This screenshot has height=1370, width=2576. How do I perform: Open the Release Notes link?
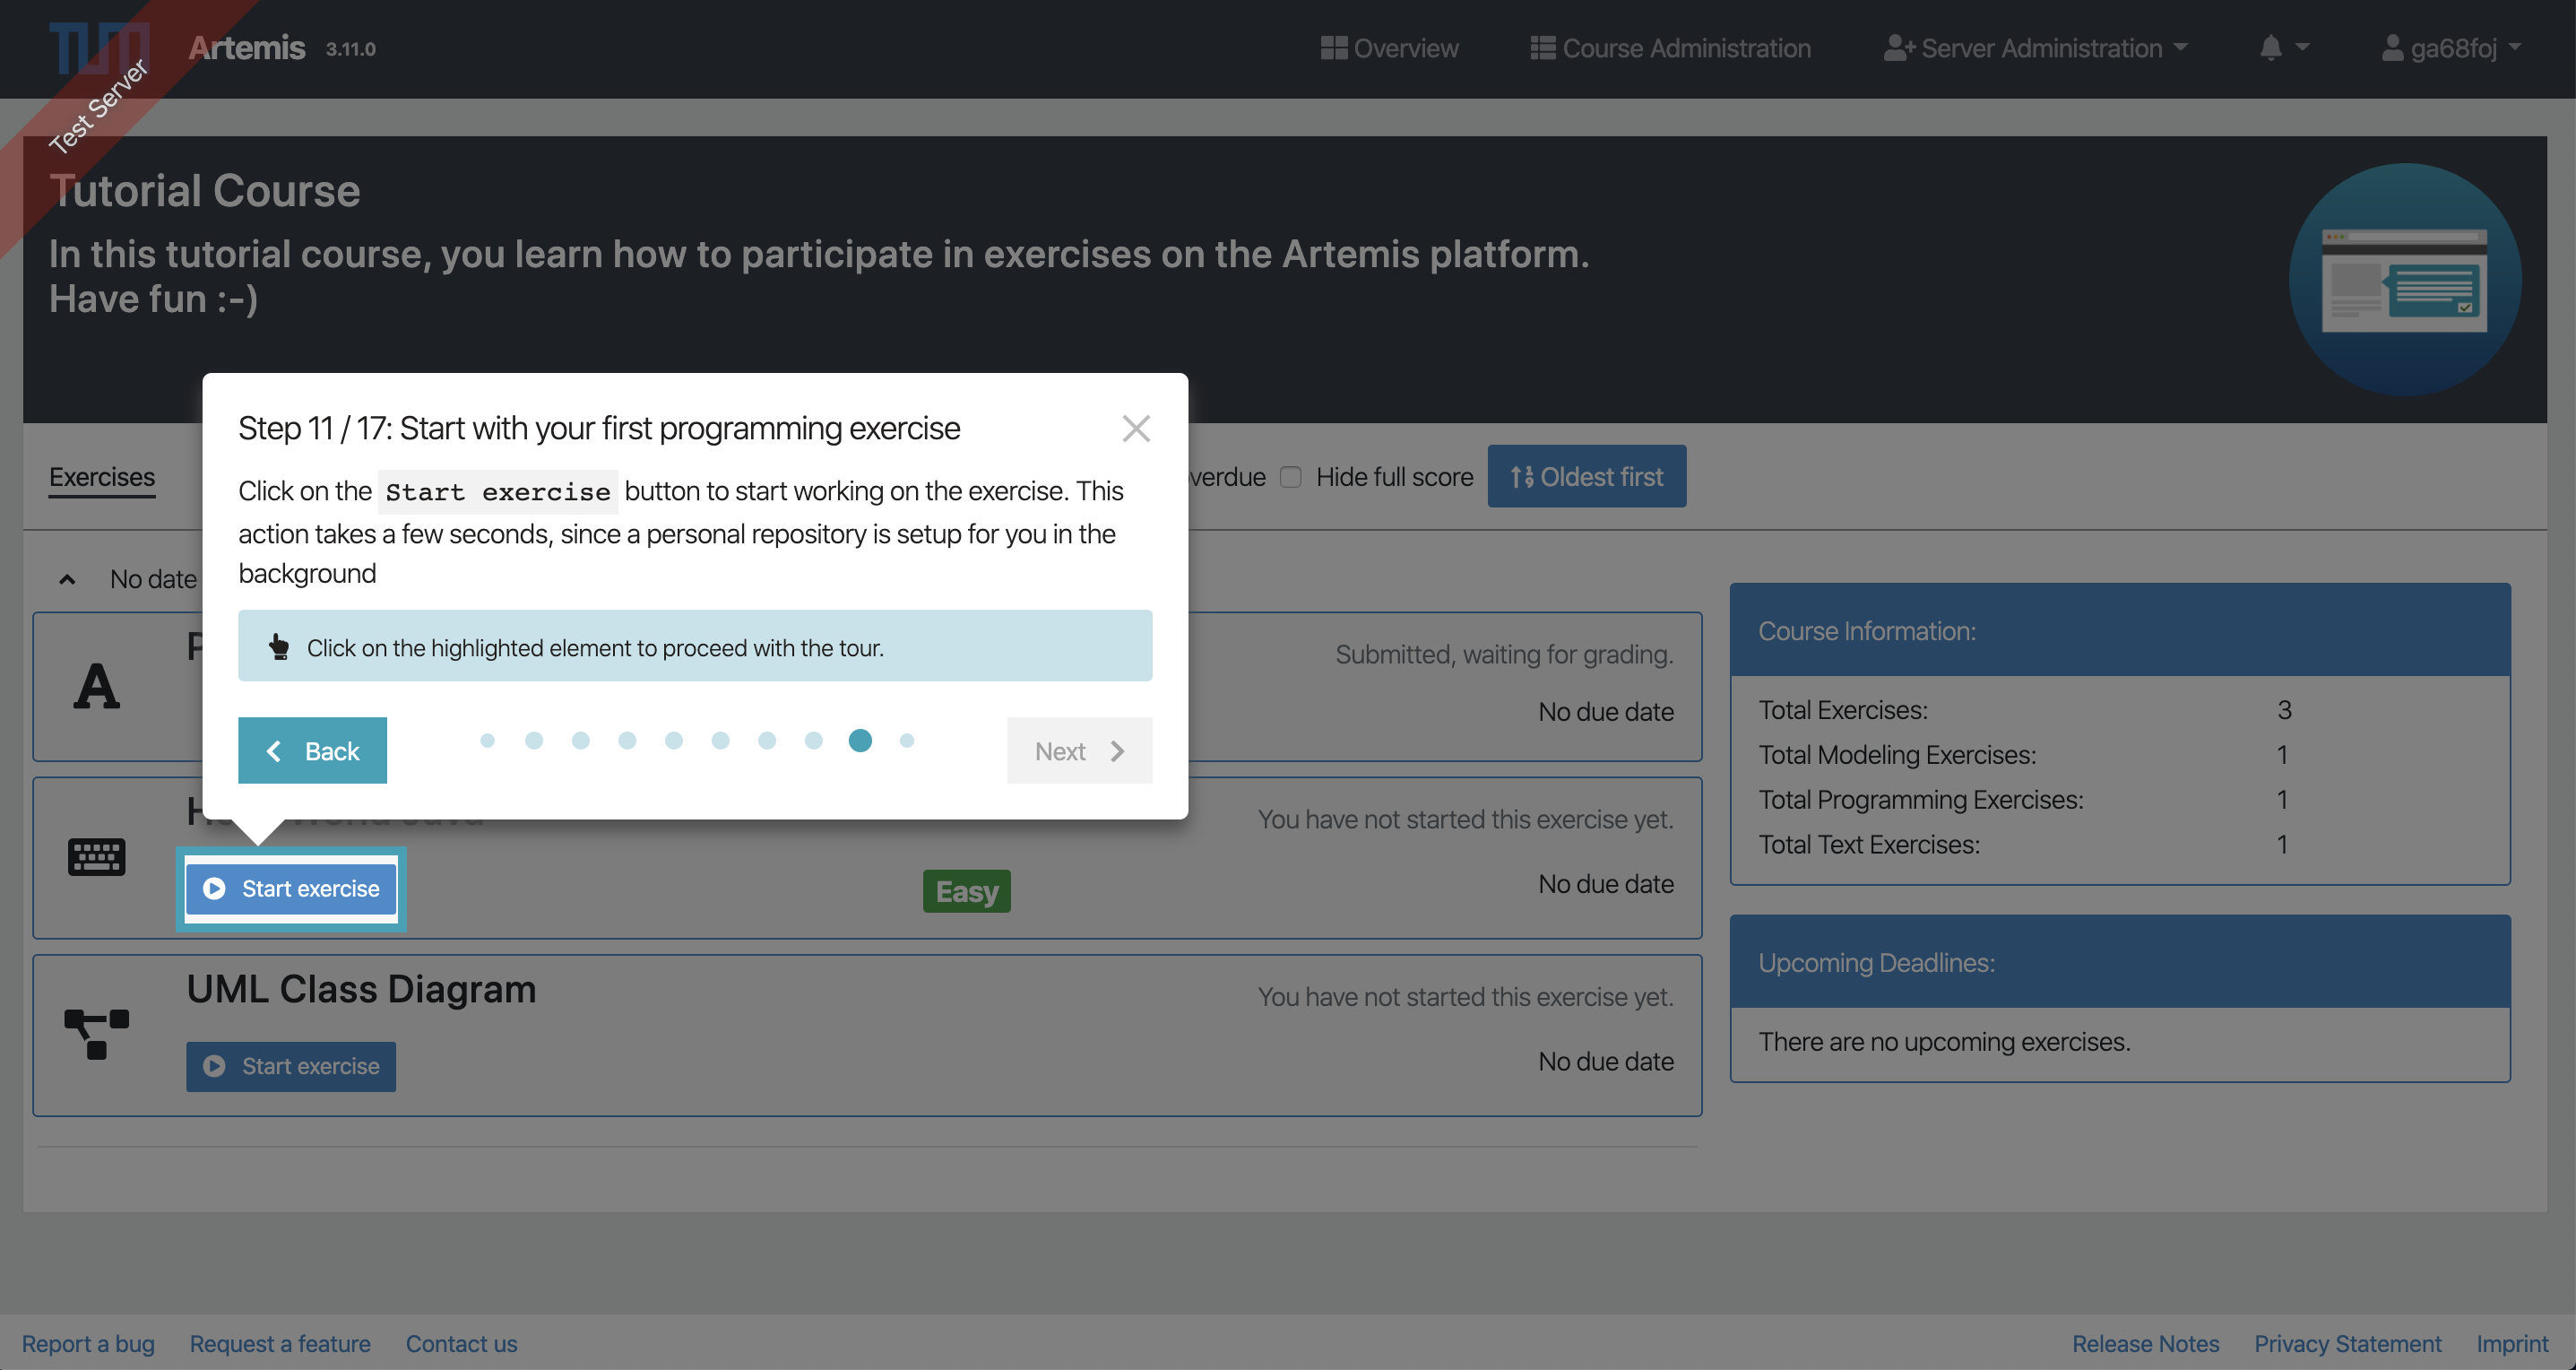click(2145, 1343)
